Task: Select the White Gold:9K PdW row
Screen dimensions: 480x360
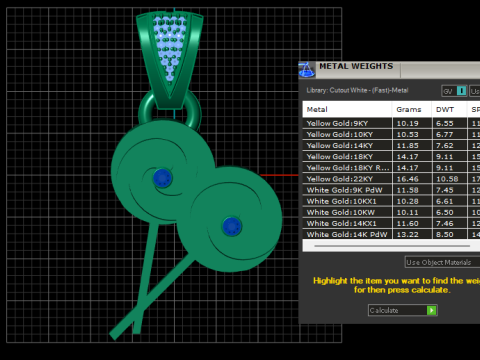Action: (391, 190)
